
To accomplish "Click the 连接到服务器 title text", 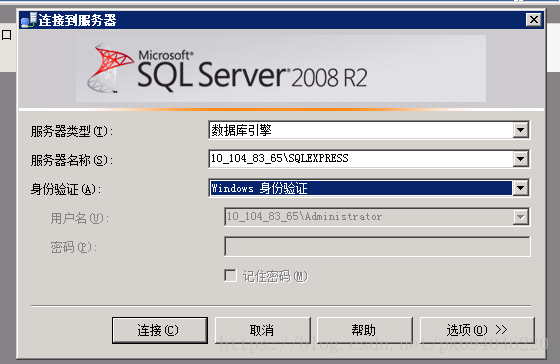I will click(x=78, y=20).
